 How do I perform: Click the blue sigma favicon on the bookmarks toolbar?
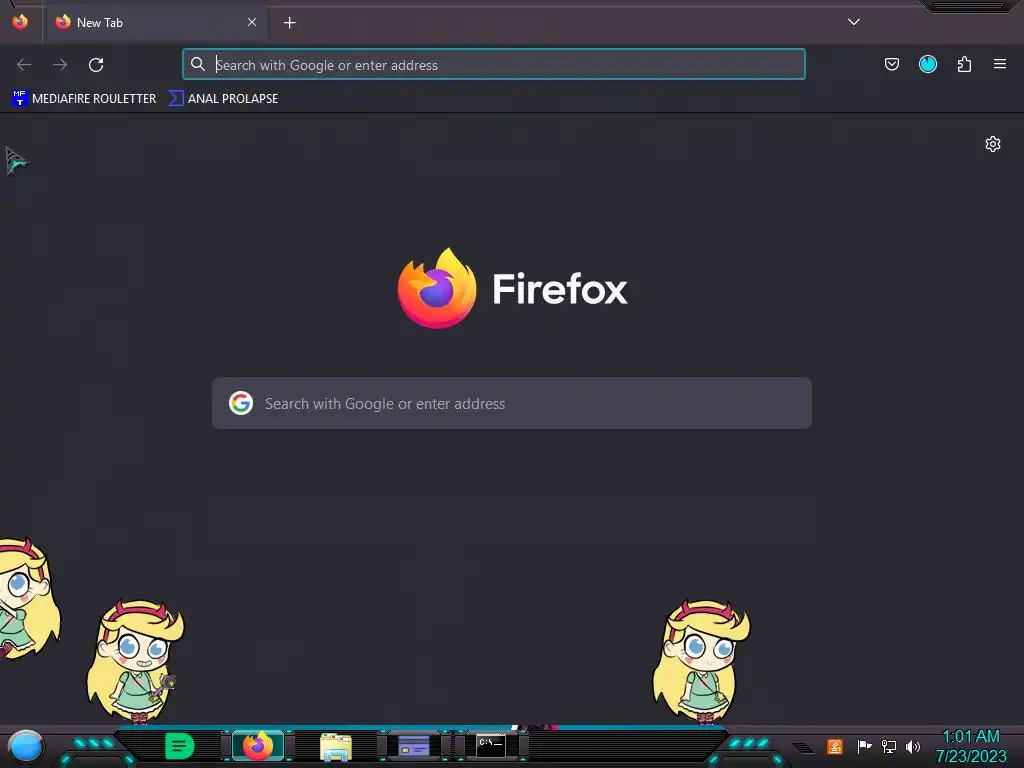click(x=176, y=98)
